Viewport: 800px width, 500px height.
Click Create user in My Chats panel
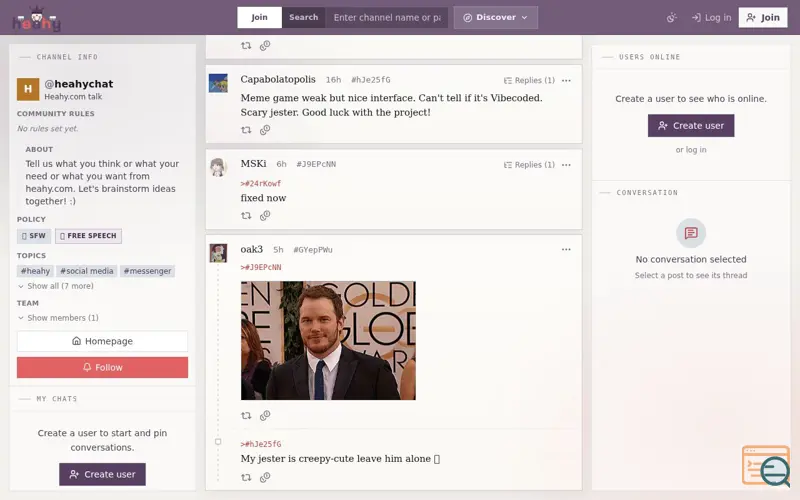click(x=102, y=474)
